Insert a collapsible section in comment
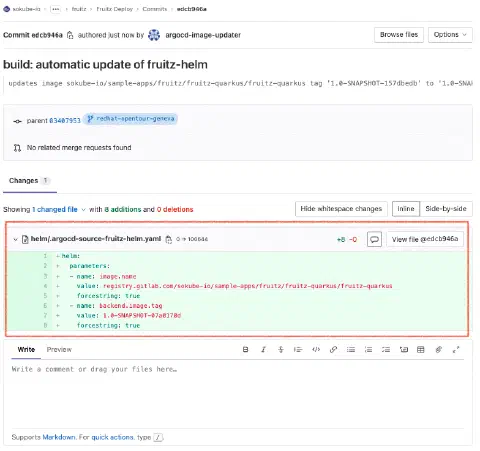Screen dimensions: 480x451 pos(404,349)
